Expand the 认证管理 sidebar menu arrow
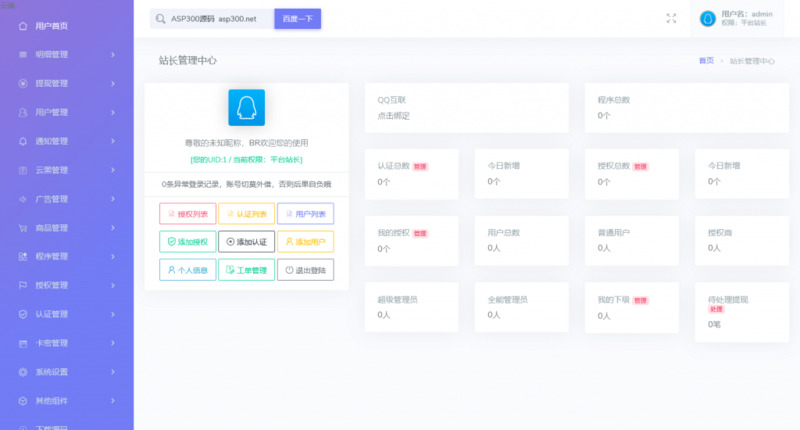Image resolution: width=800 pixels, height=430 pixels. coord(113,314)
